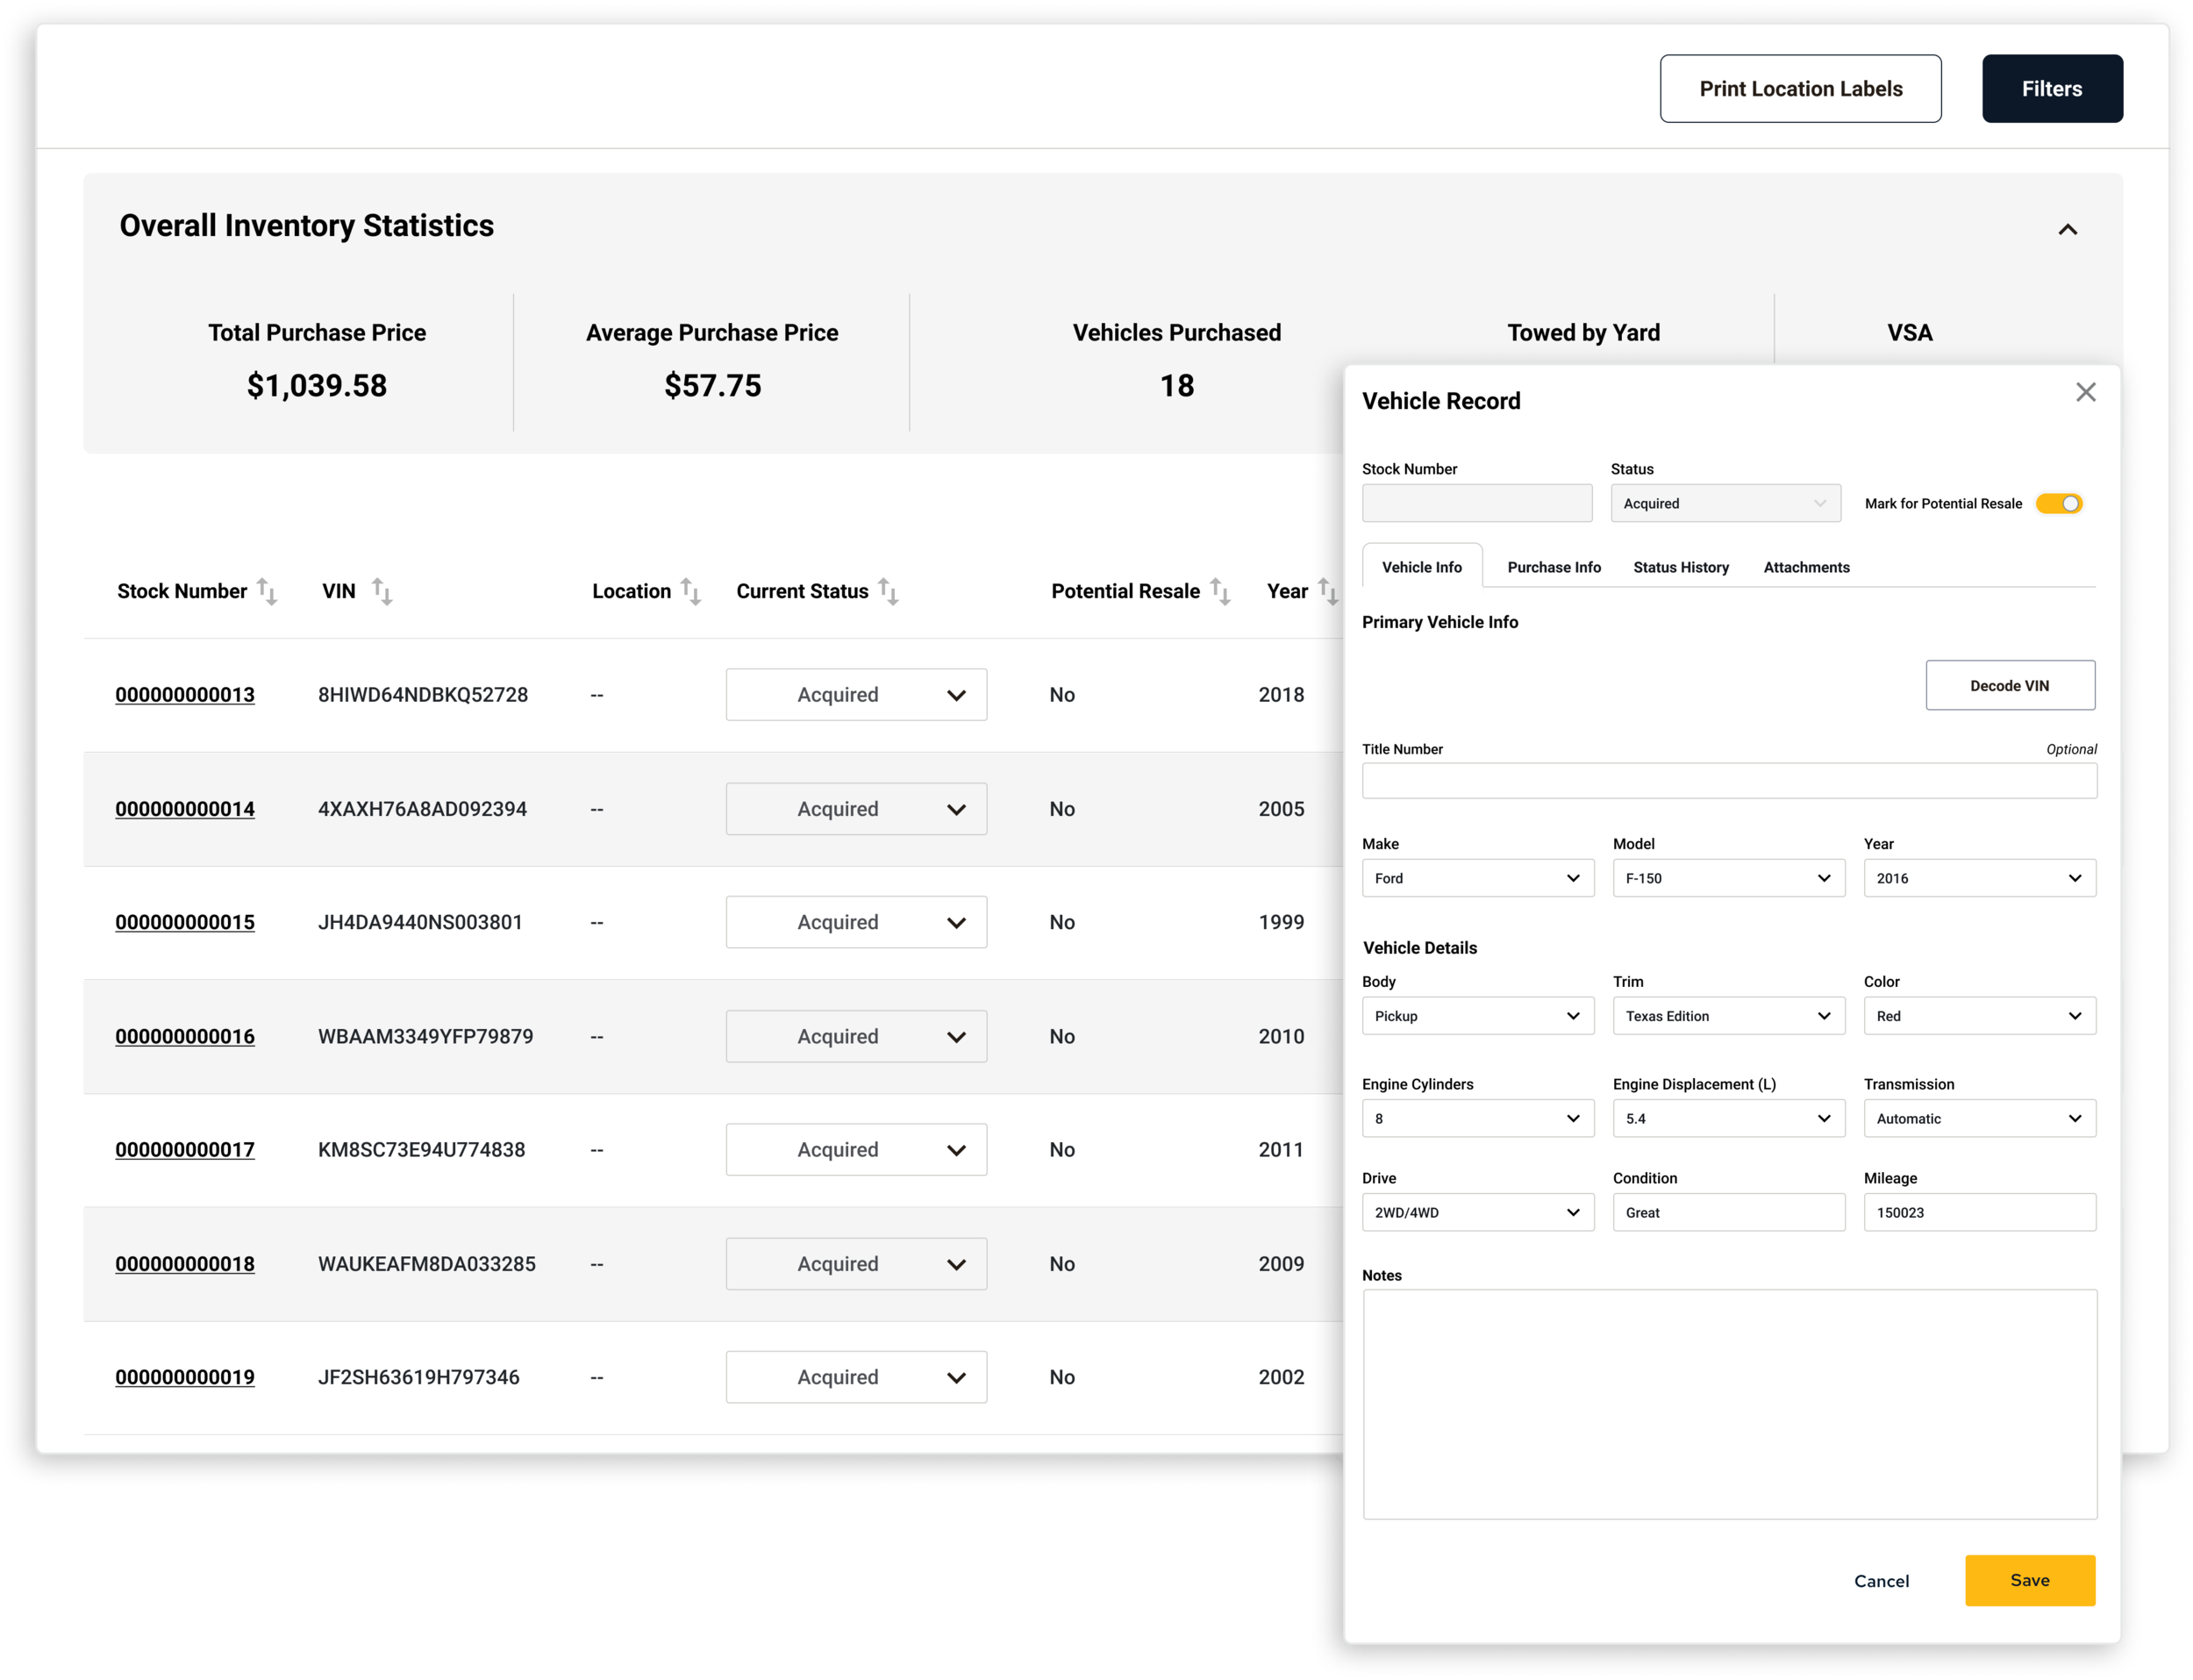Enable Mark for Potential Resale
The height and width of the screenshot is (1680, 2193).
tap(2058, 503)
